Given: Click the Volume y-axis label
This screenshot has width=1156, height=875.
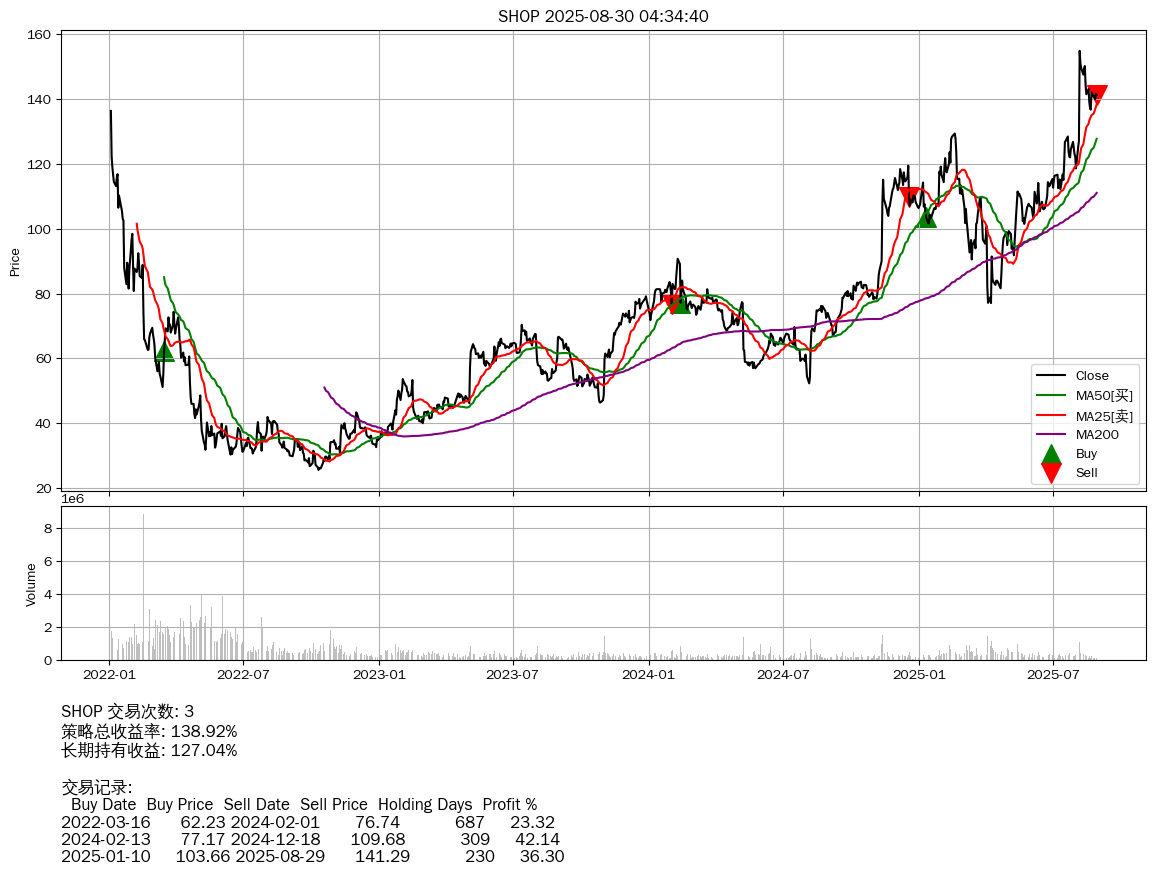Looking at the screenshot, I should click(31, 584).
